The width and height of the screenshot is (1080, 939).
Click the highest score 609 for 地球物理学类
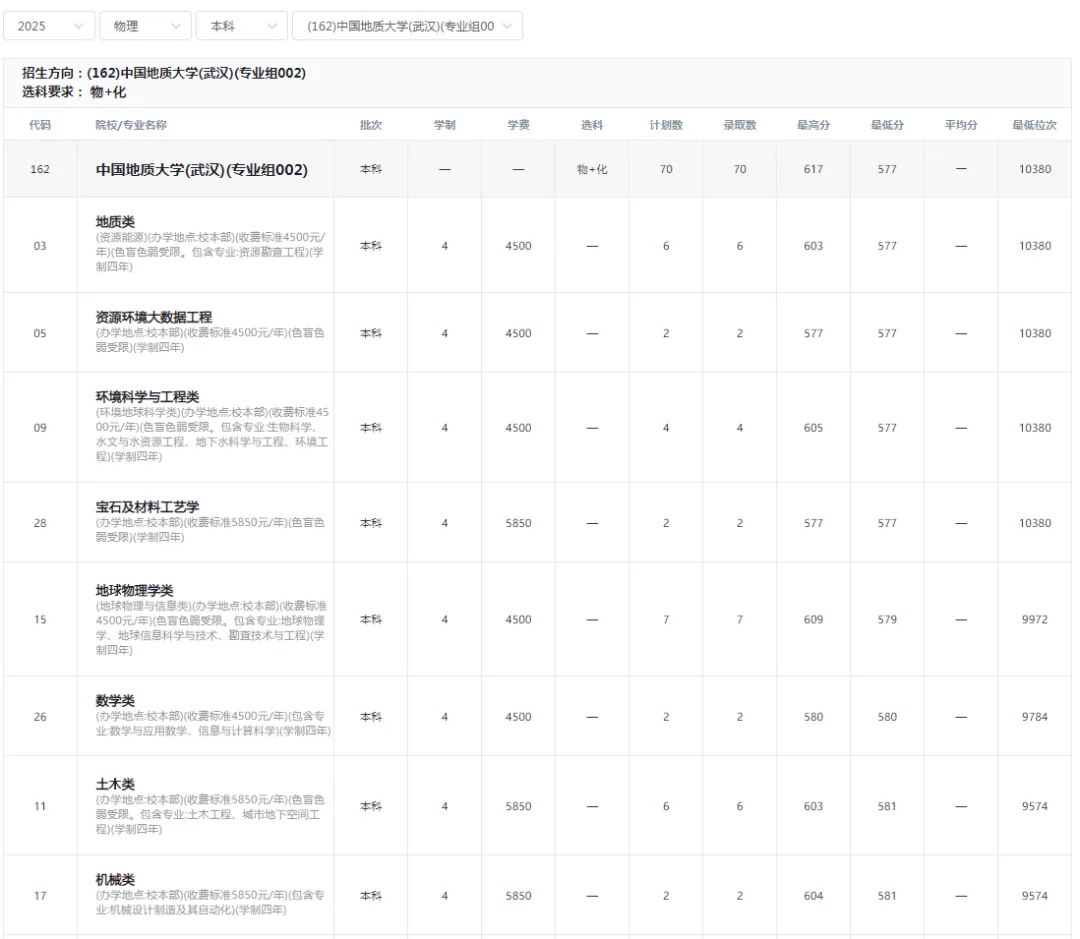(813, 619)
